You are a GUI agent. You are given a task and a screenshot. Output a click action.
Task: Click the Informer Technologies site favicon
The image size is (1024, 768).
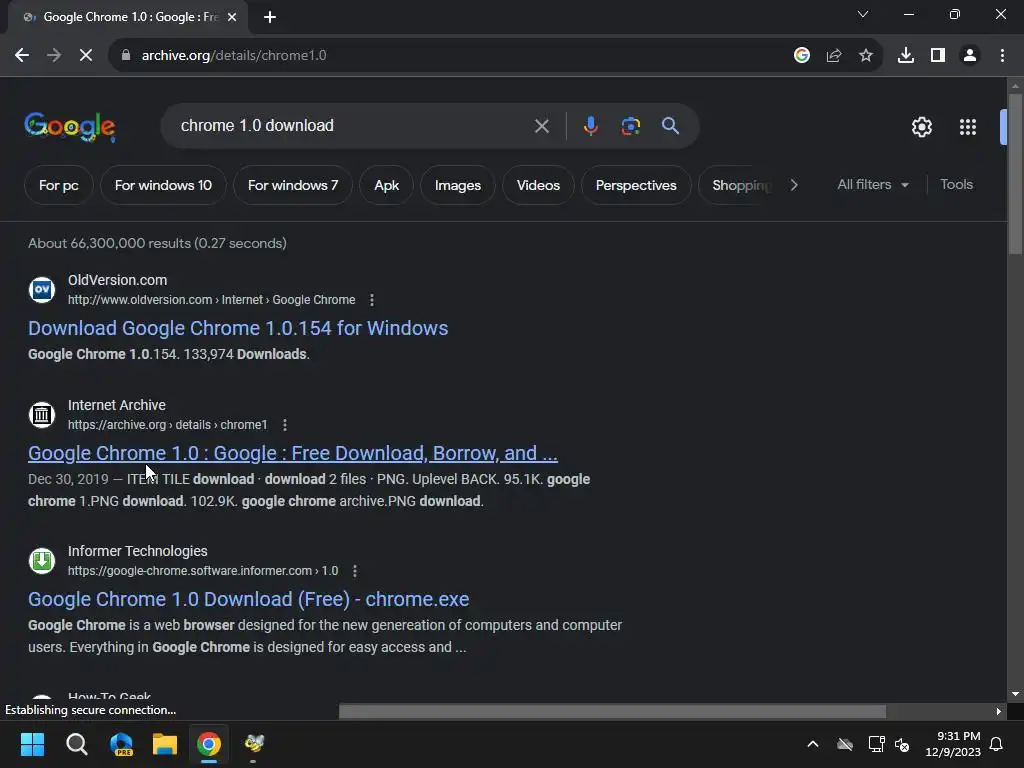[42, 560]
